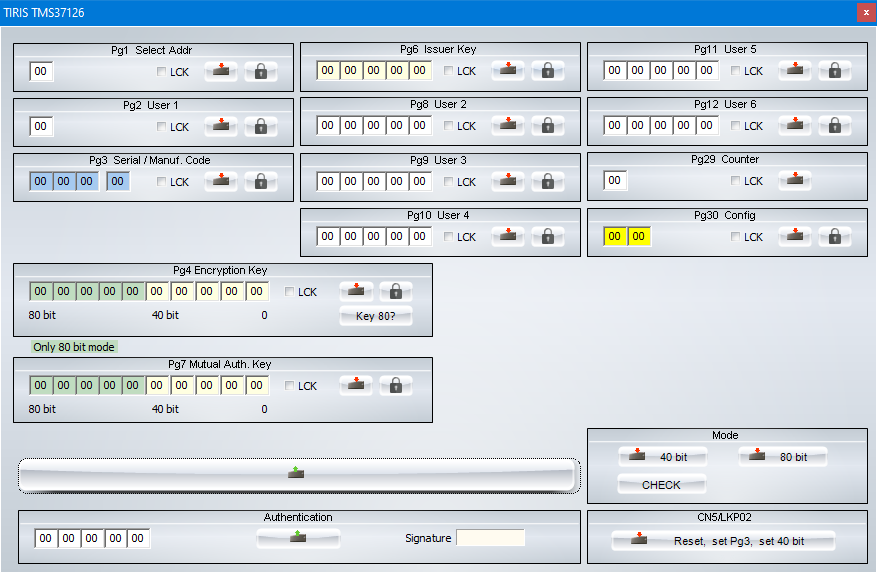Click the write icon for Pg29 Counter
This screenshot has width=877, height=573.
click(x=795, y=180)
